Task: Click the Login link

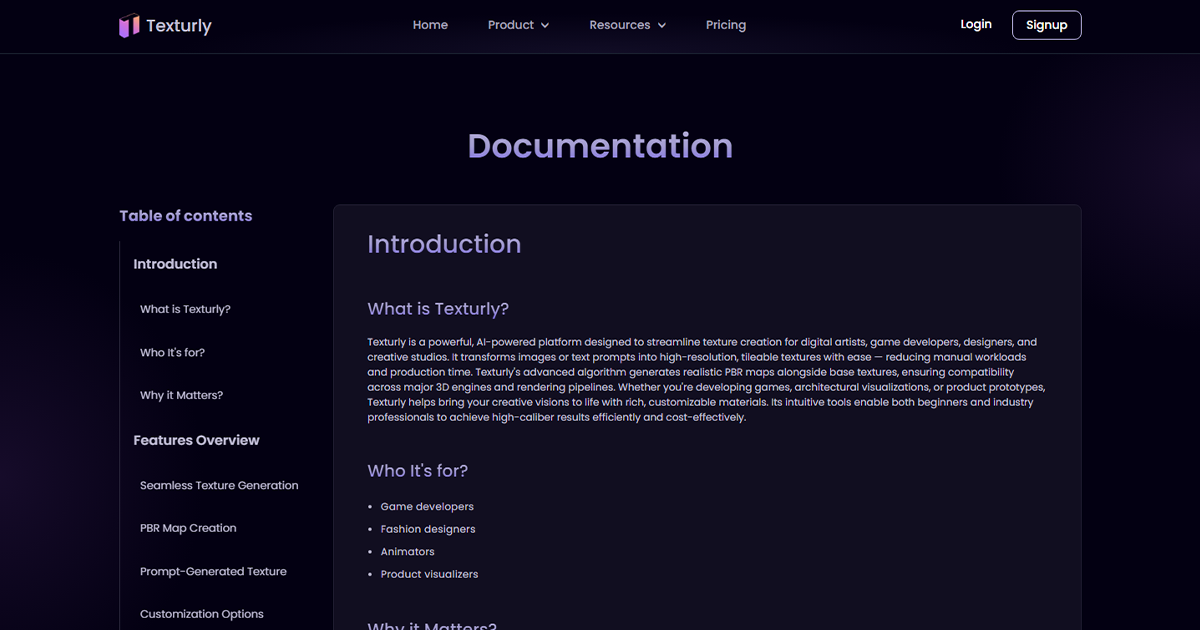Action: (976, 24)
